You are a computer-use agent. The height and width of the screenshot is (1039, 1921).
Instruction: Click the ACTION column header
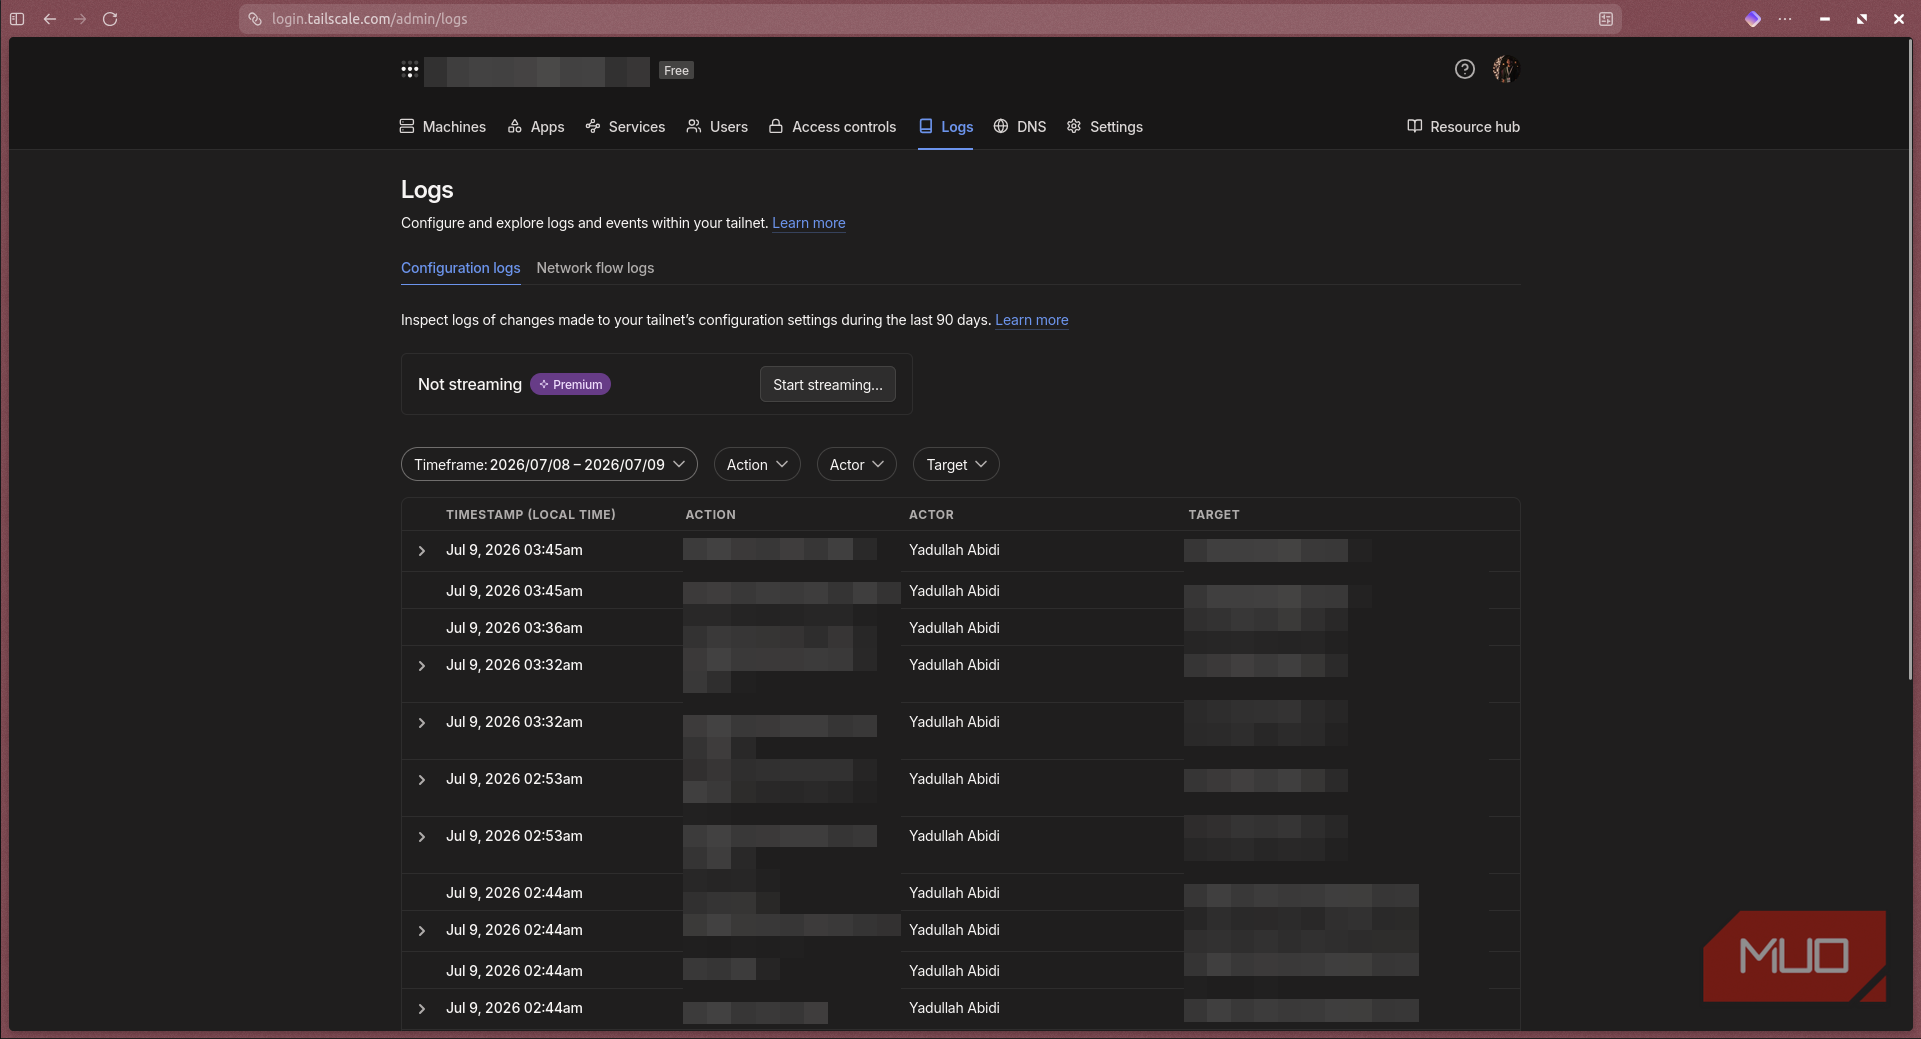710,515
